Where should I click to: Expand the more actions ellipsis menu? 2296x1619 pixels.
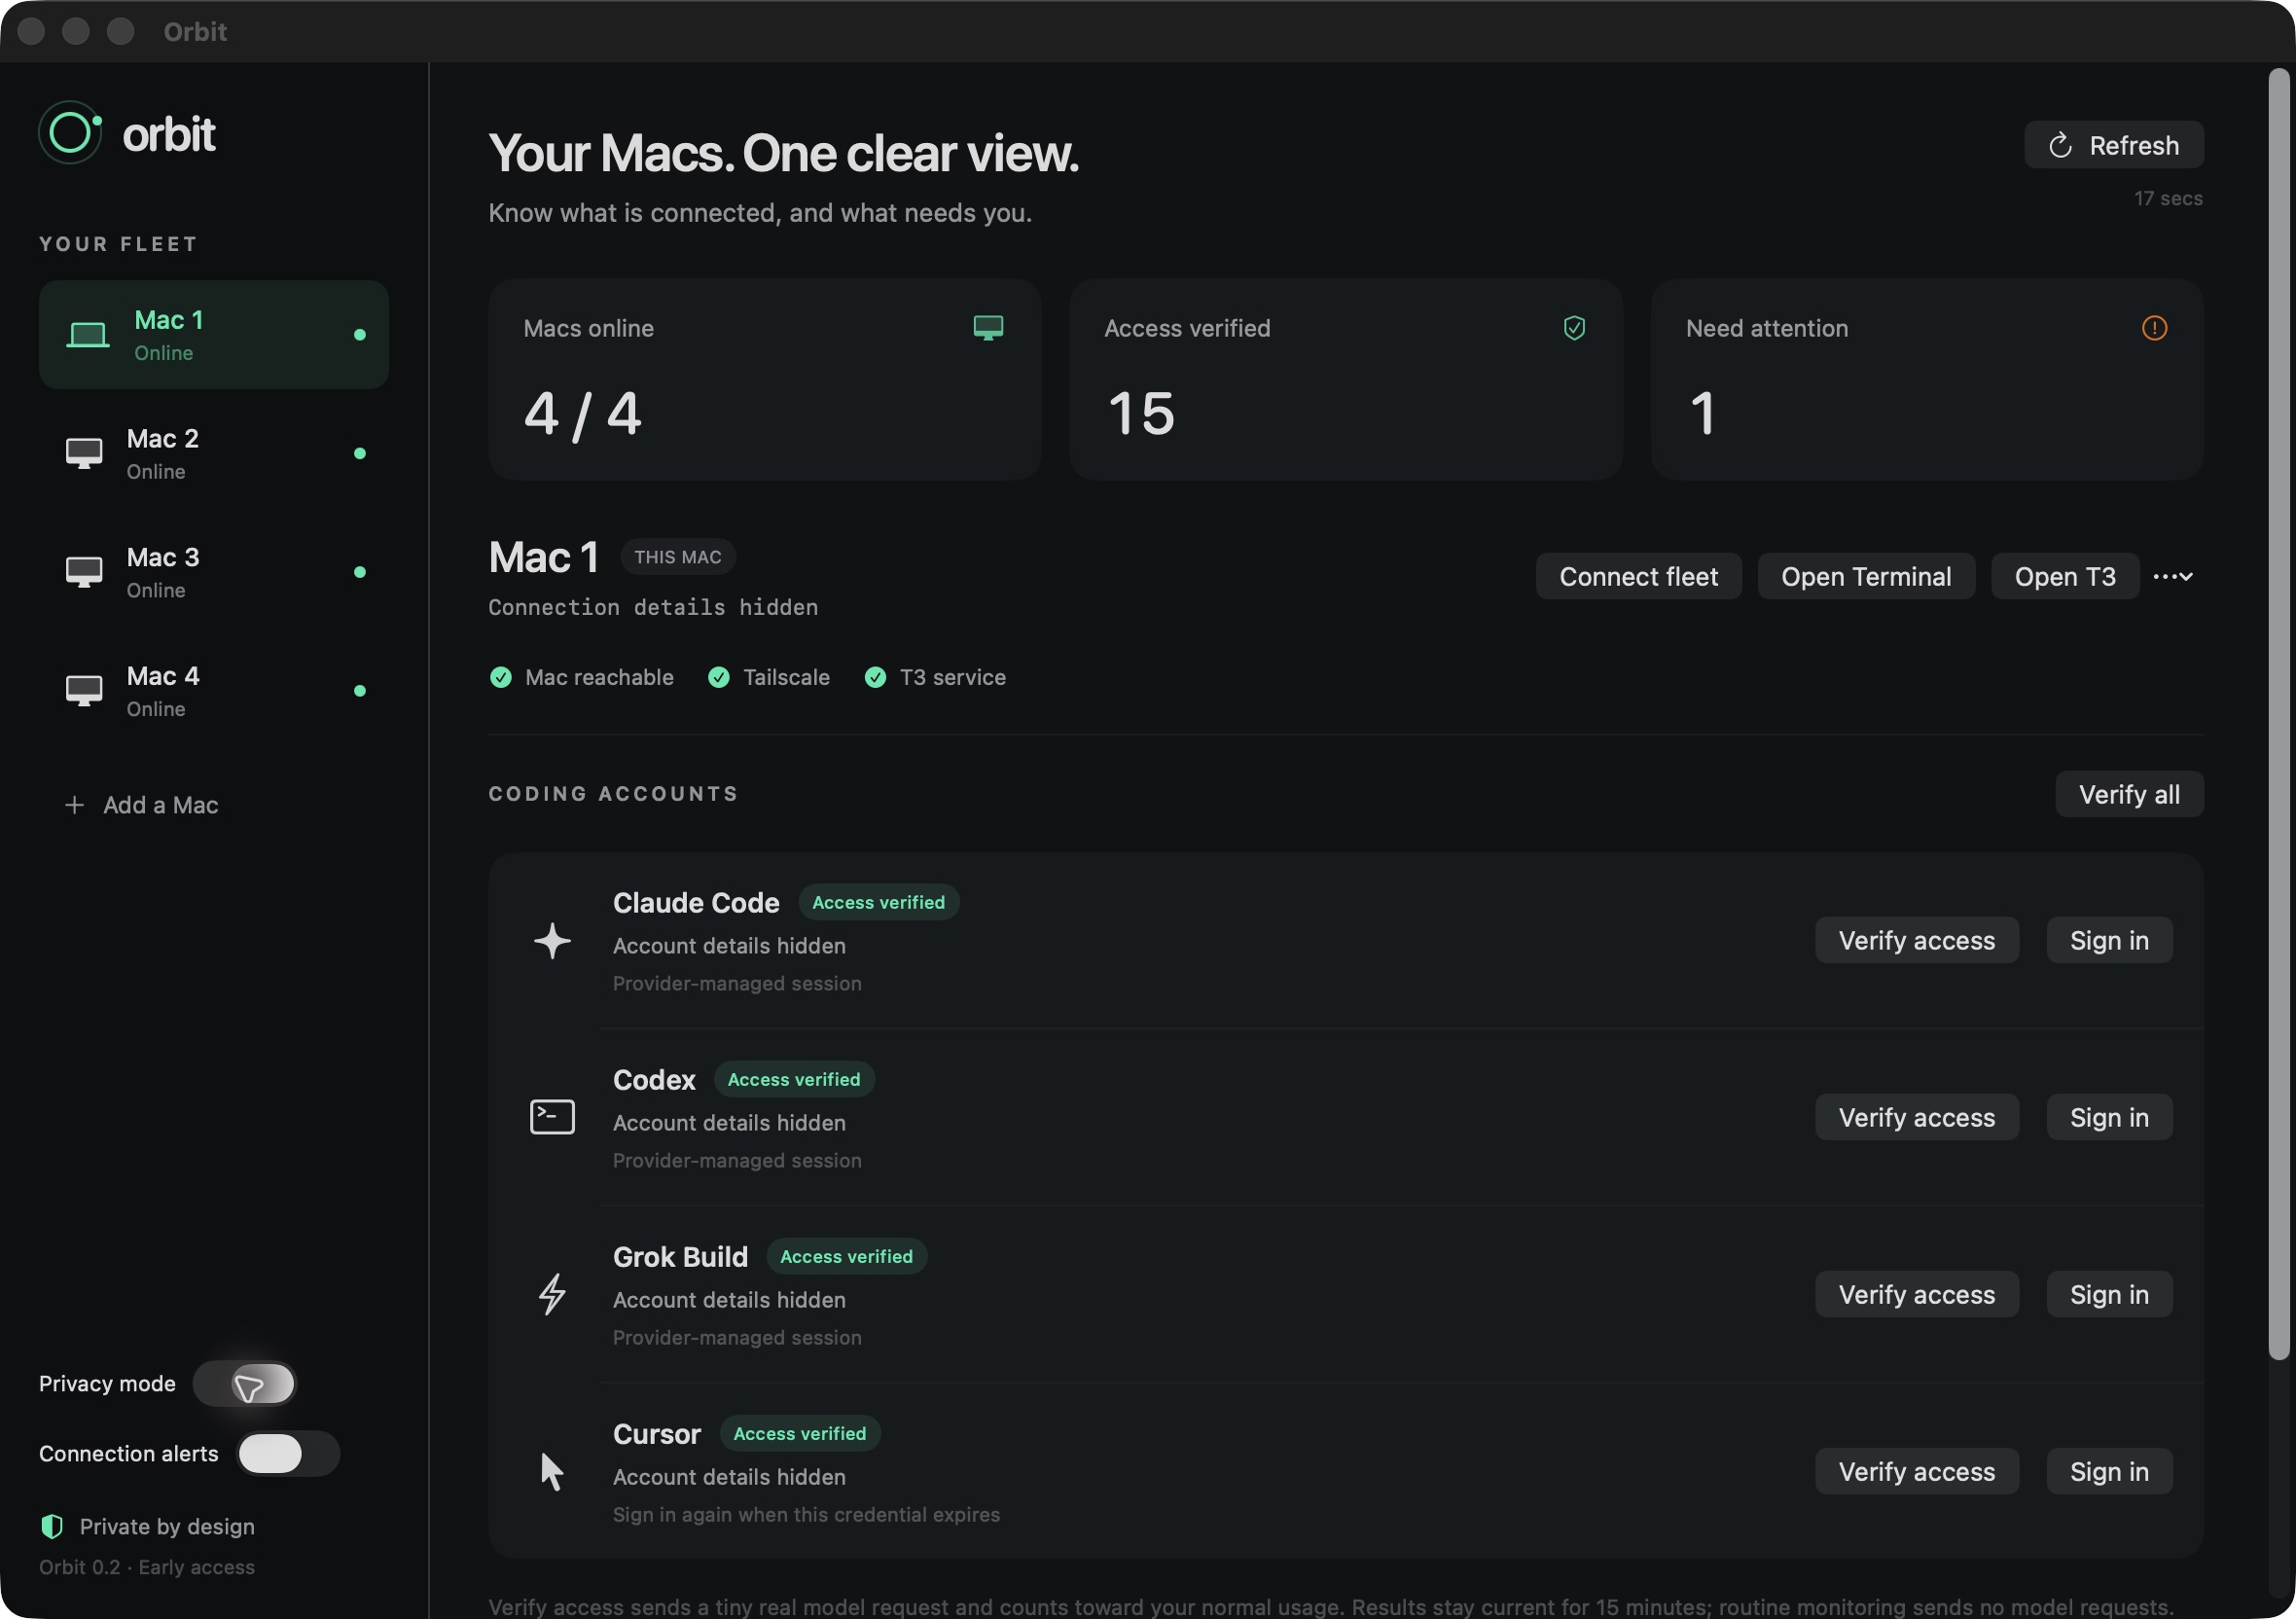click(x=2172, y=576)
